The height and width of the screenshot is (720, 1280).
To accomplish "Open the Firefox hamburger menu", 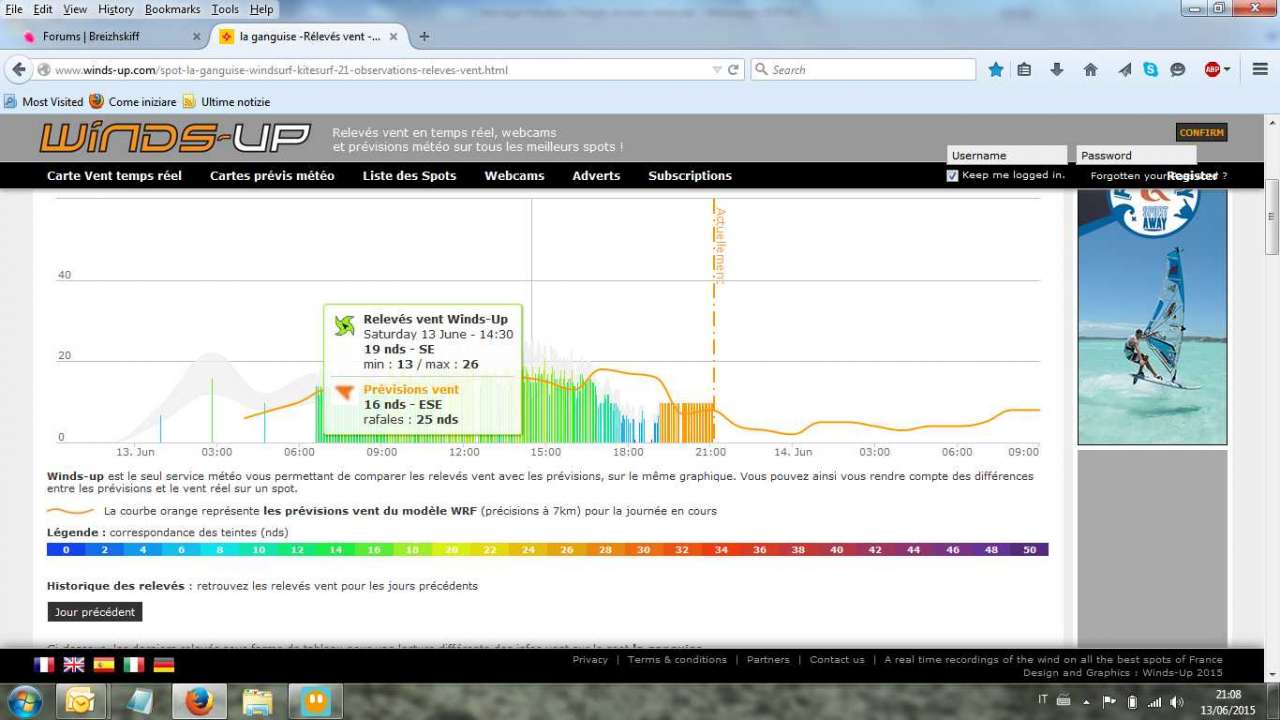I will (x=1259, y=69).
